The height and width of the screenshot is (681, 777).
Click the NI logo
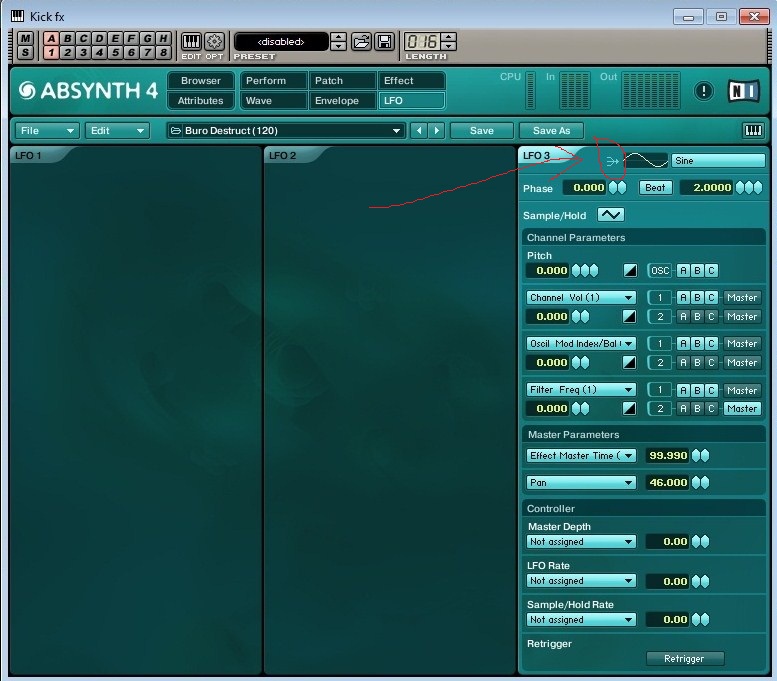click(x=744, y=91)
